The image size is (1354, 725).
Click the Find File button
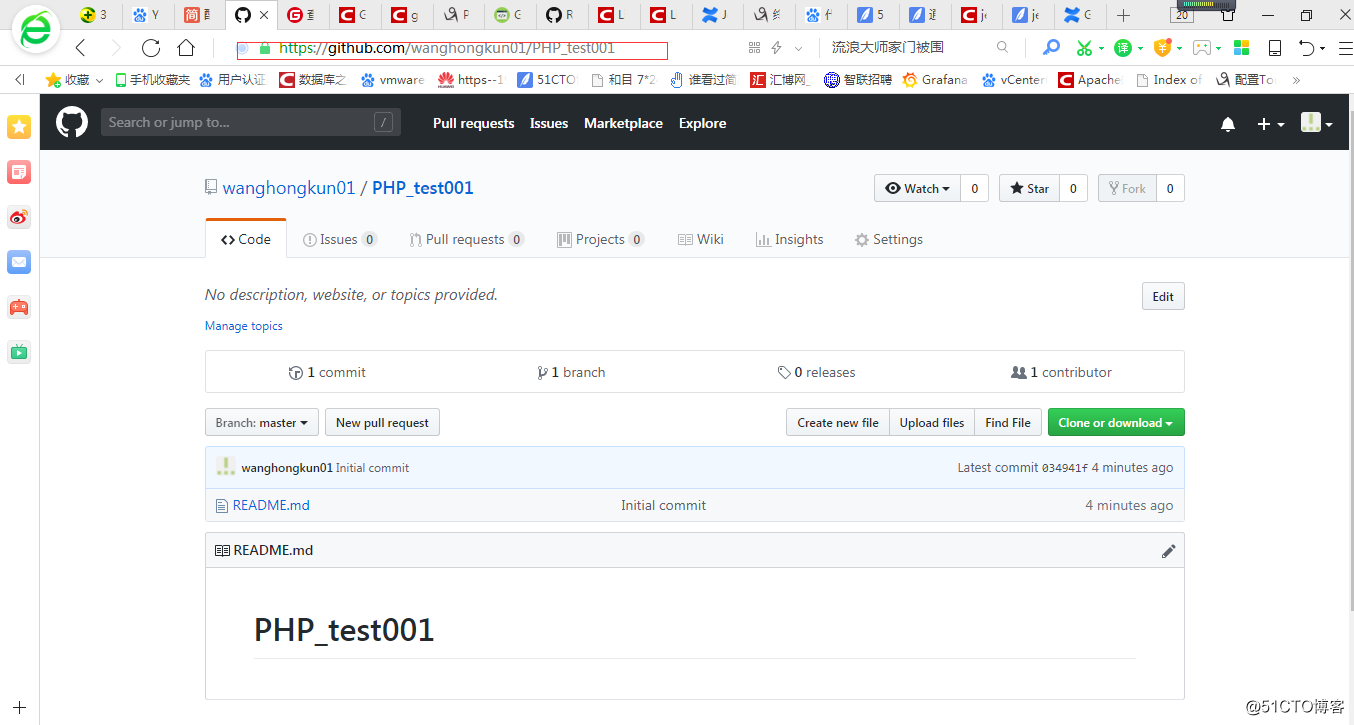[x=1008, y=422]
